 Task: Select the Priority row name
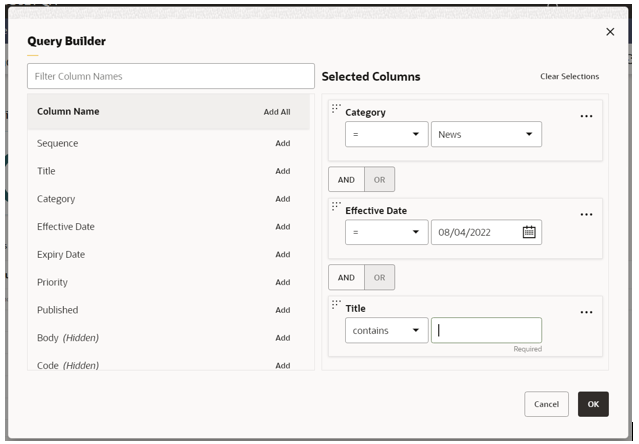(52, 282)
